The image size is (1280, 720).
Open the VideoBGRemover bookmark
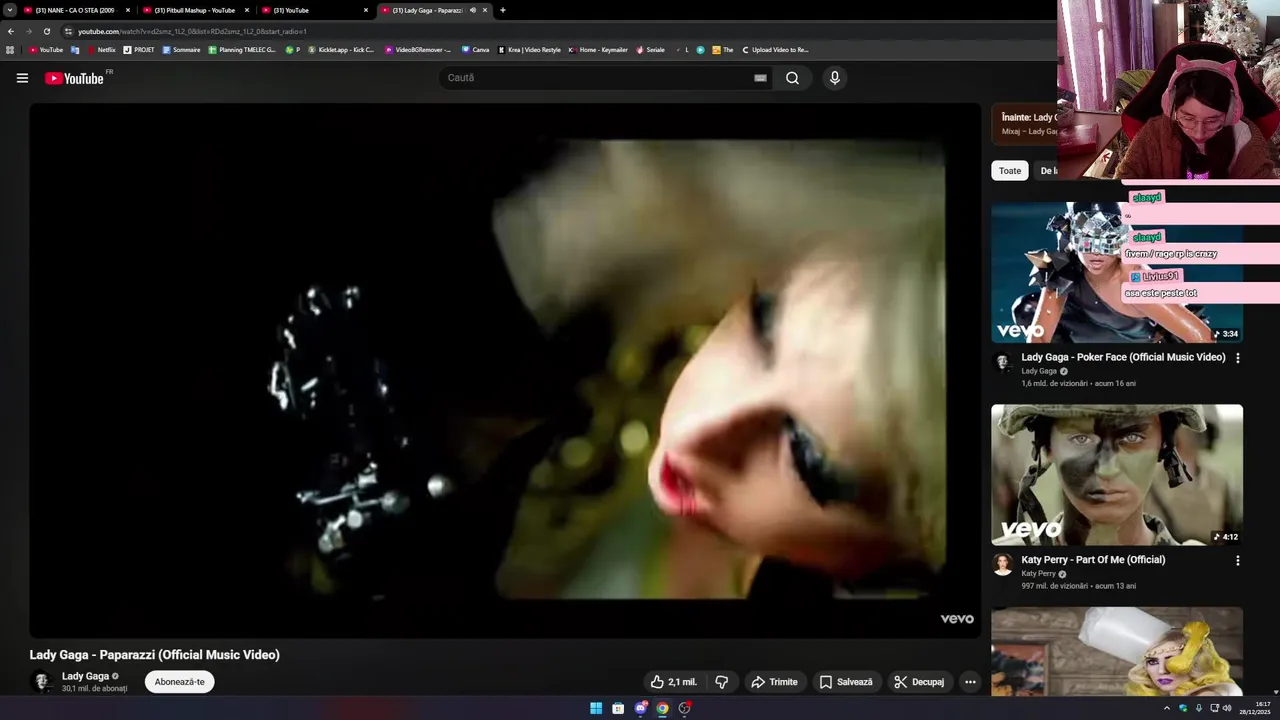click(x=418, y=50)
